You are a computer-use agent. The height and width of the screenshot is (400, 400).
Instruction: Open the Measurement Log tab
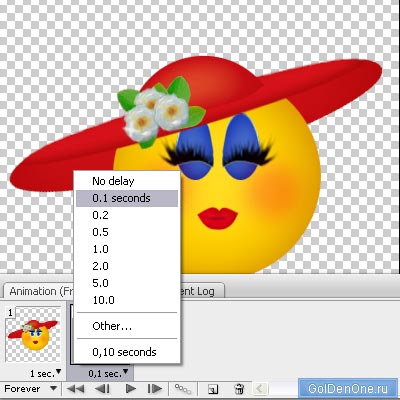click(x=202, y=291)
